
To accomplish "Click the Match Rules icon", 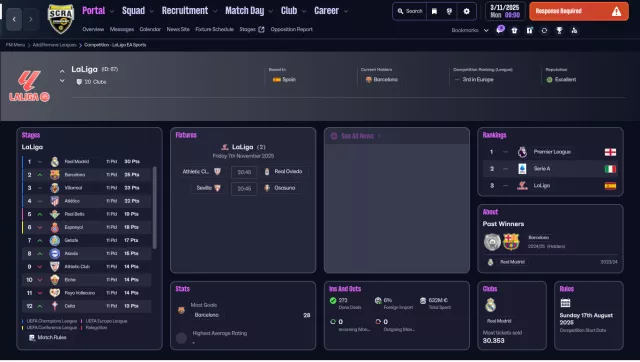I will pos(32,338).
